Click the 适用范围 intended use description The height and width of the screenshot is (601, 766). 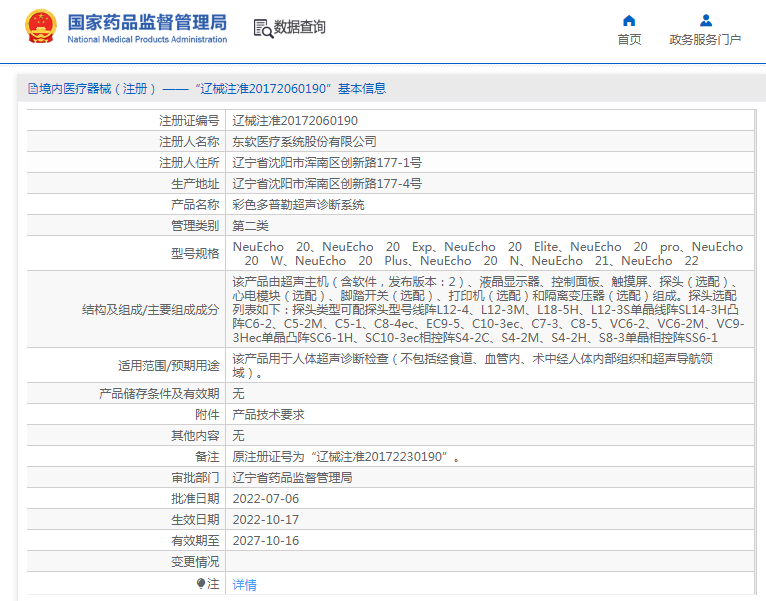[x=472, y=365]
